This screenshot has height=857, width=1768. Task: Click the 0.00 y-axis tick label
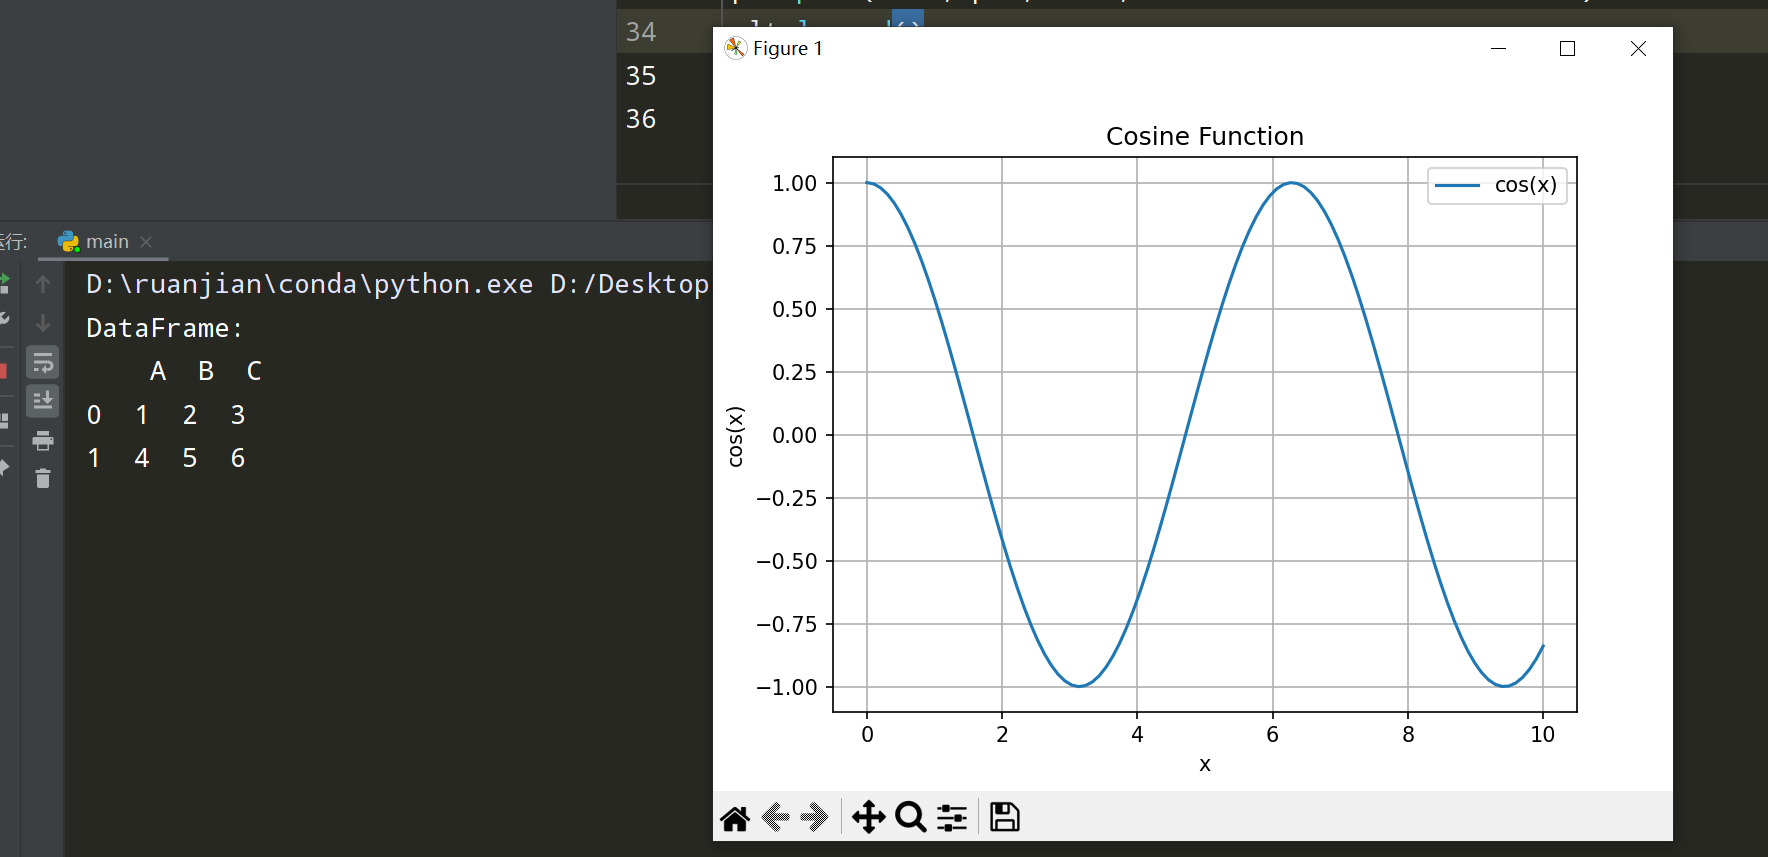794,435
